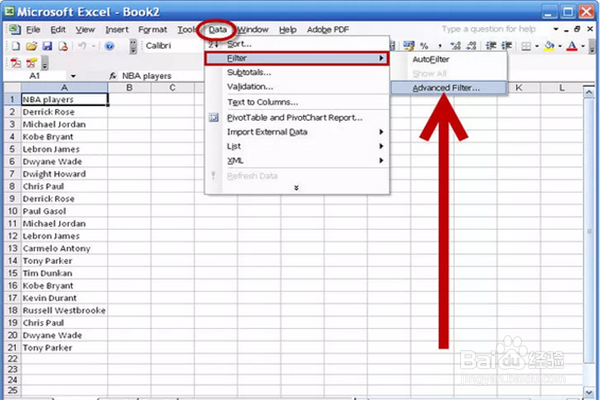Open the Window menu
This screenshot has height=400, width=600.
[x=253, y=29]
